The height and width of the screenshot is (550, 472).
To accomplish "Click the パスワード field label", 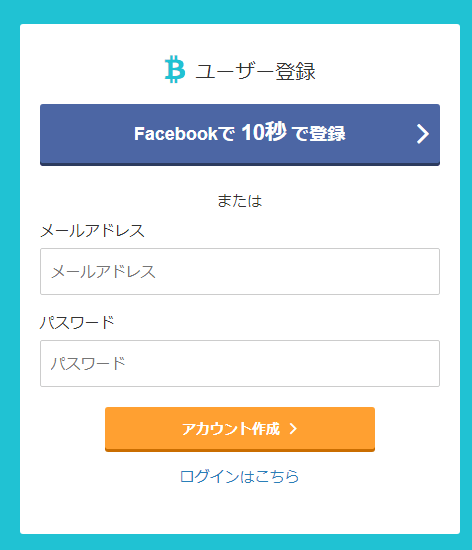I will pos(77,322).
